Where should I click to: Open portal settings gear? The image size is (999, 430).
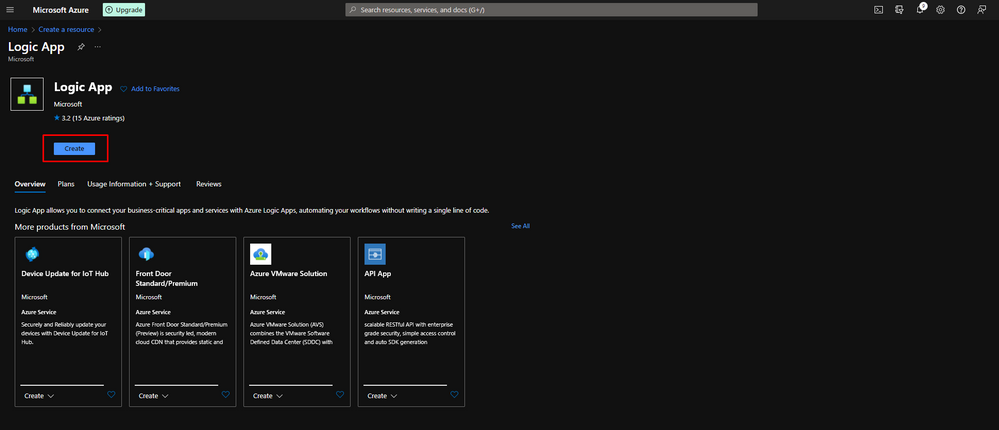pos(940,10)
